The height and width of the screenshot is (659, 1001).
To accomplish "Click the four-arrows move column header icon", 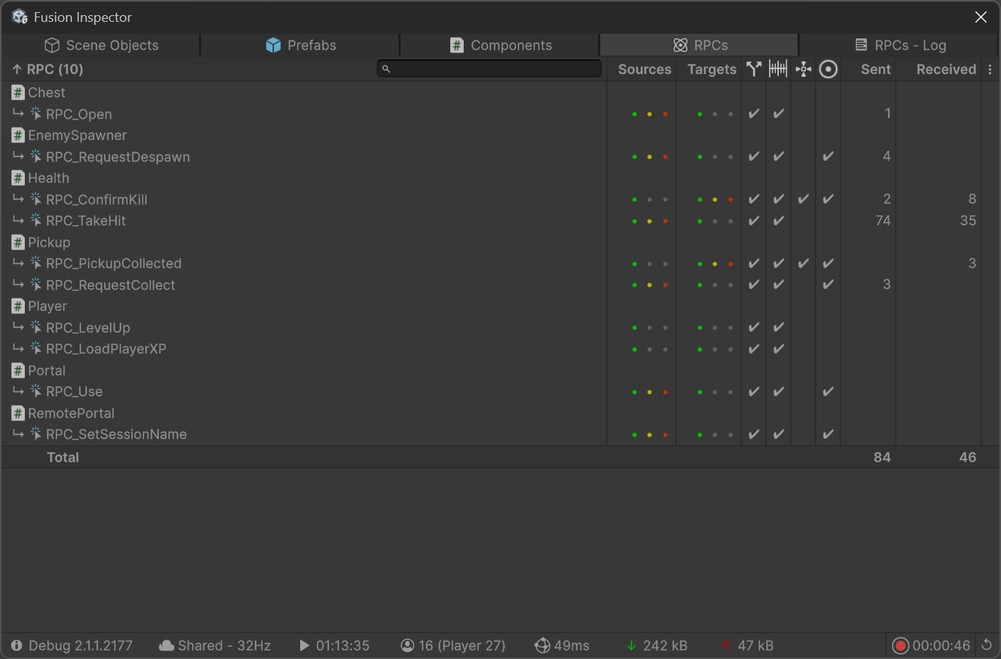I will pyautogui.click(x=803, y=69).
